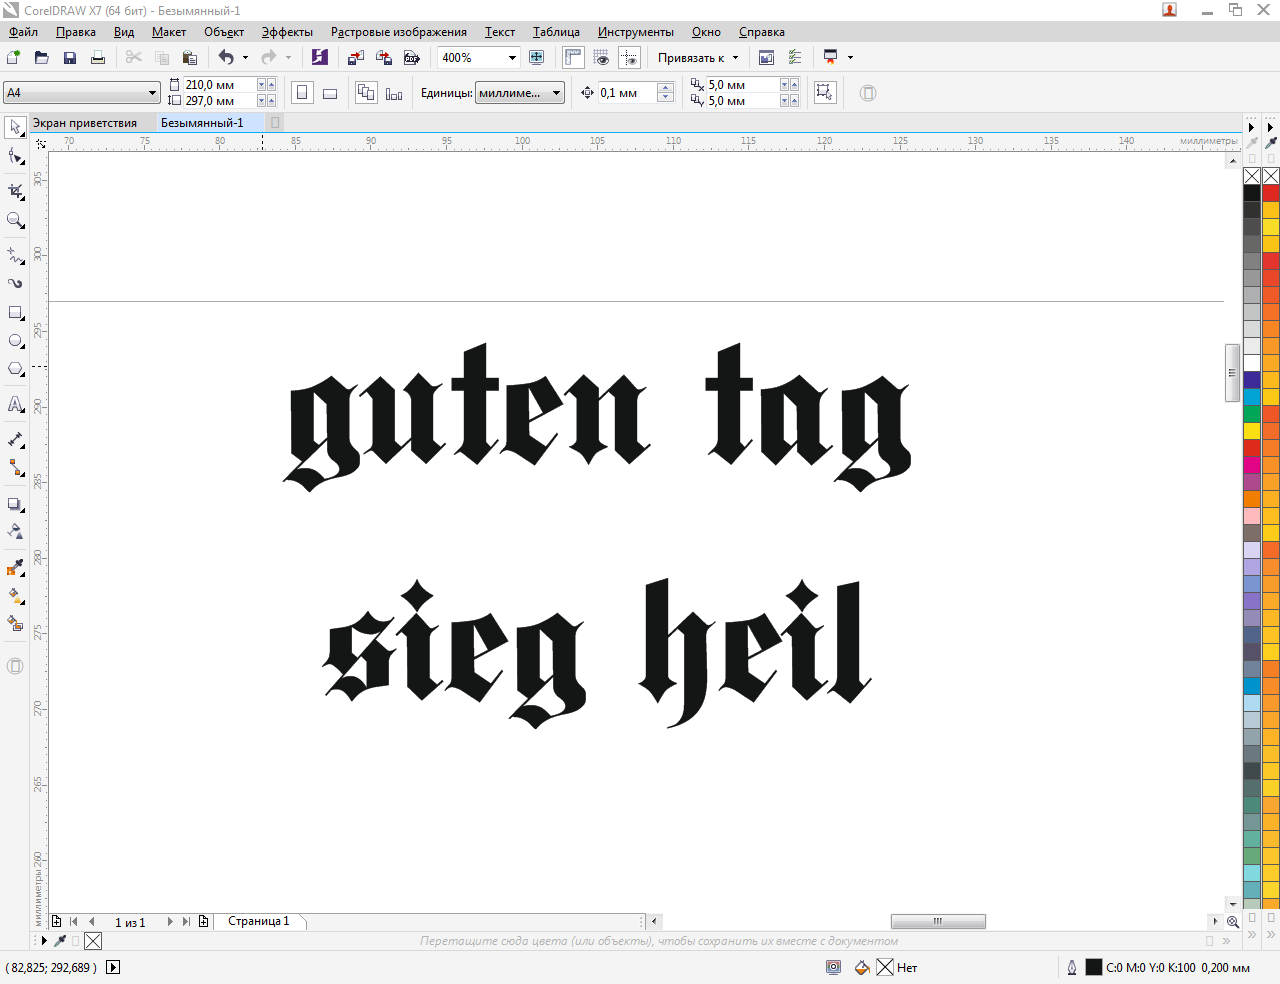
Task: Click the Publish to PDF icon
Action: point(412,58)
